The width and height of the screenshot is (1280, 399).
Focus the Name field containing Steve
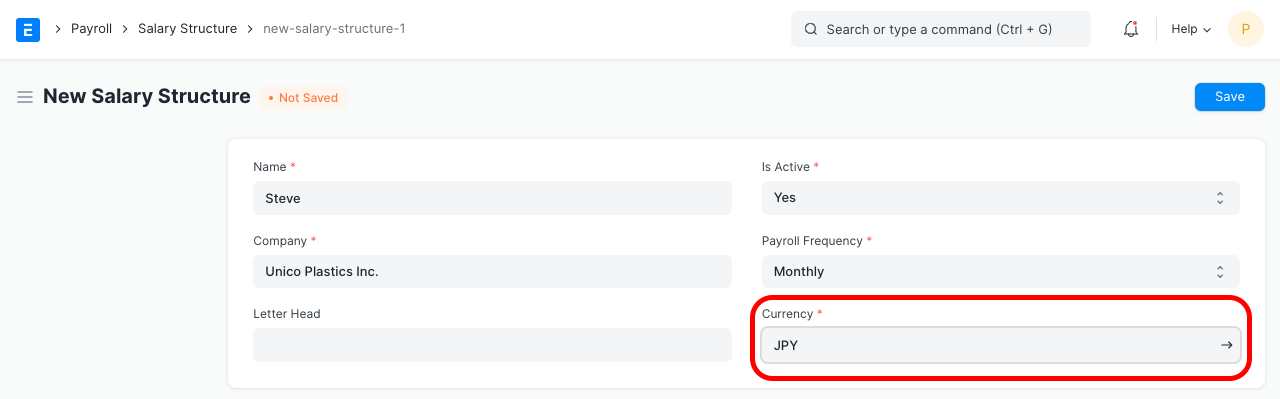click(492, 198)
